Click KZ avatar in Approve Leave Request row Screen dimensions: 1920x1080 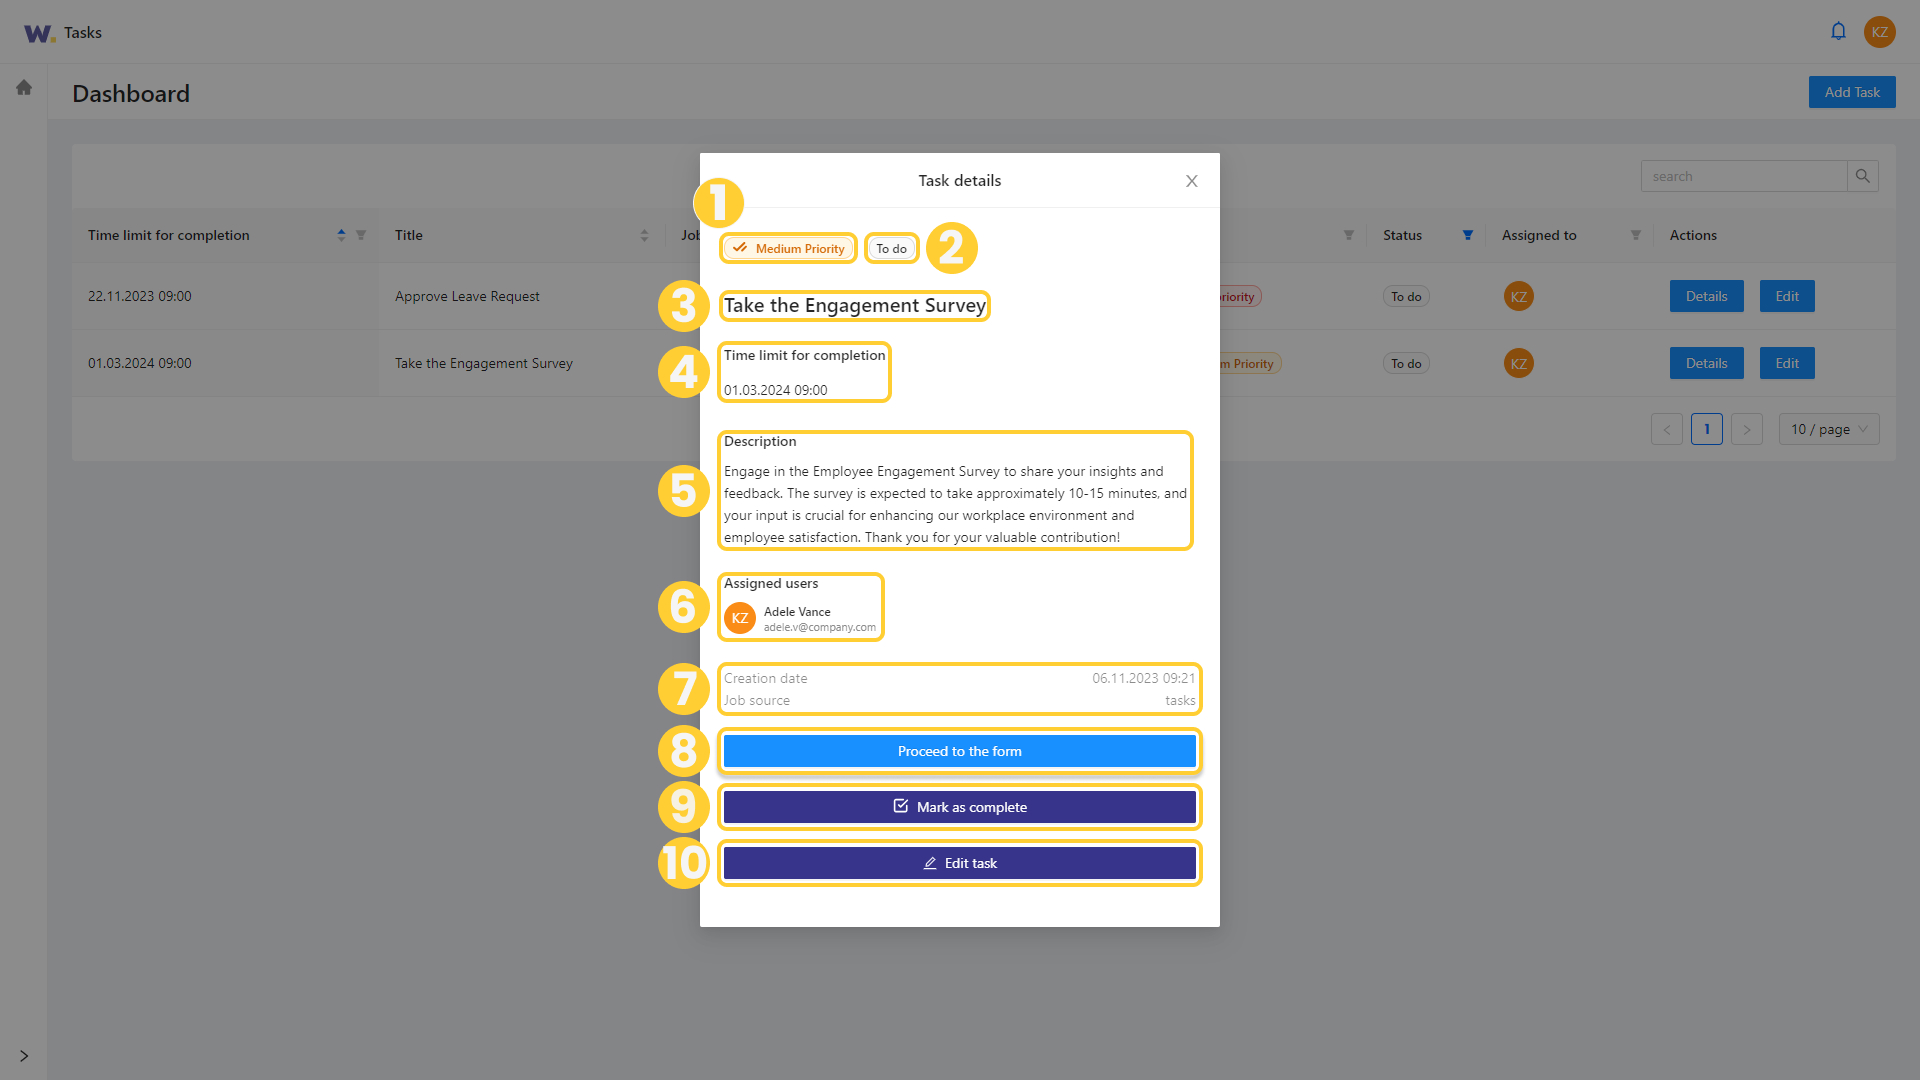1519,296
